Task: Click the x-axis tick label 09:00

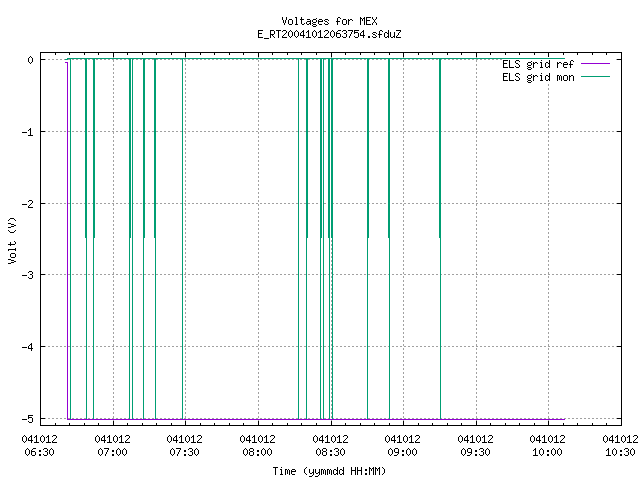Action: (x=402, y=452)
